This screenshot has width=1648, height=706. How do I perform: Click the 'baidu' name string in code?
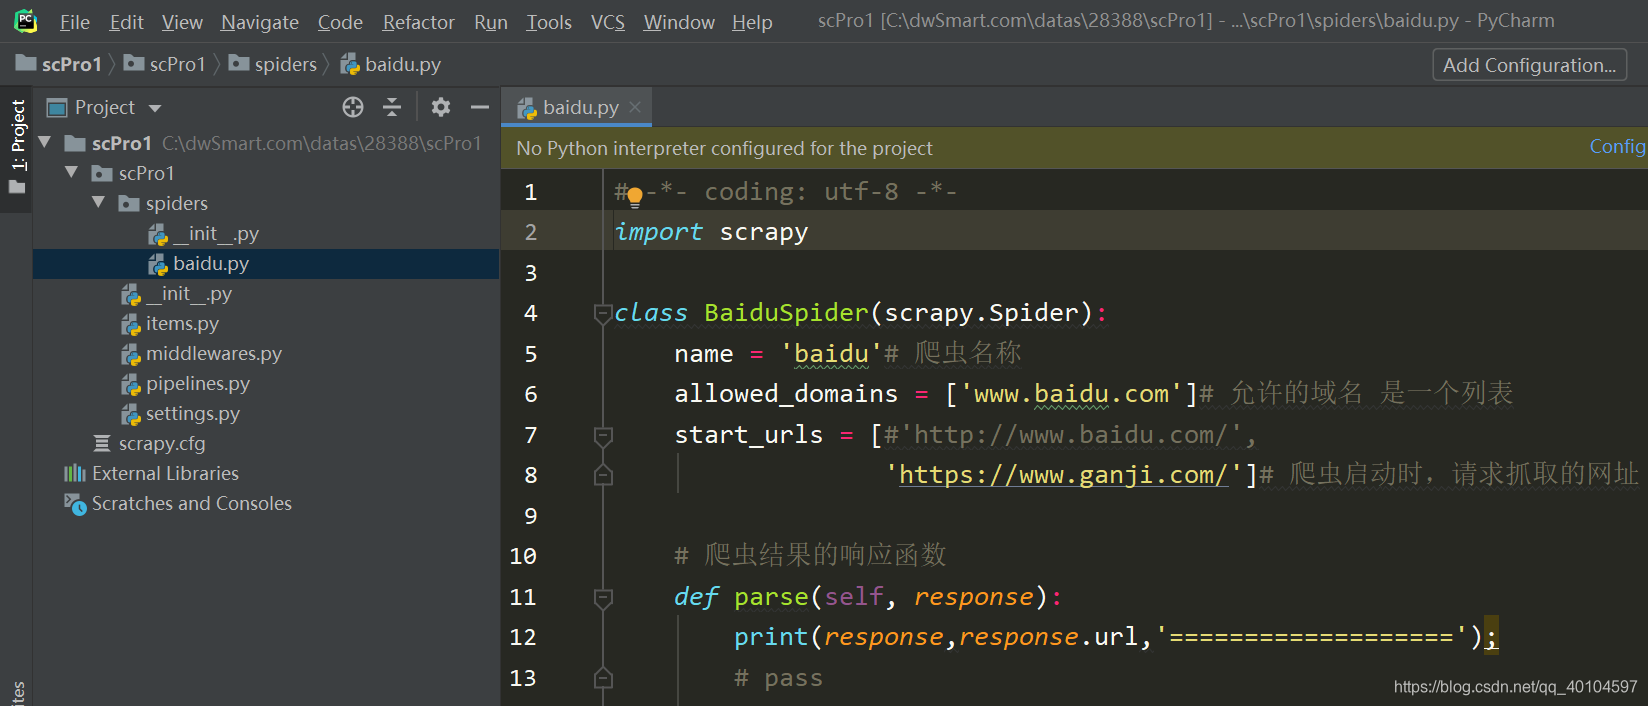click(x=831, y=354)
